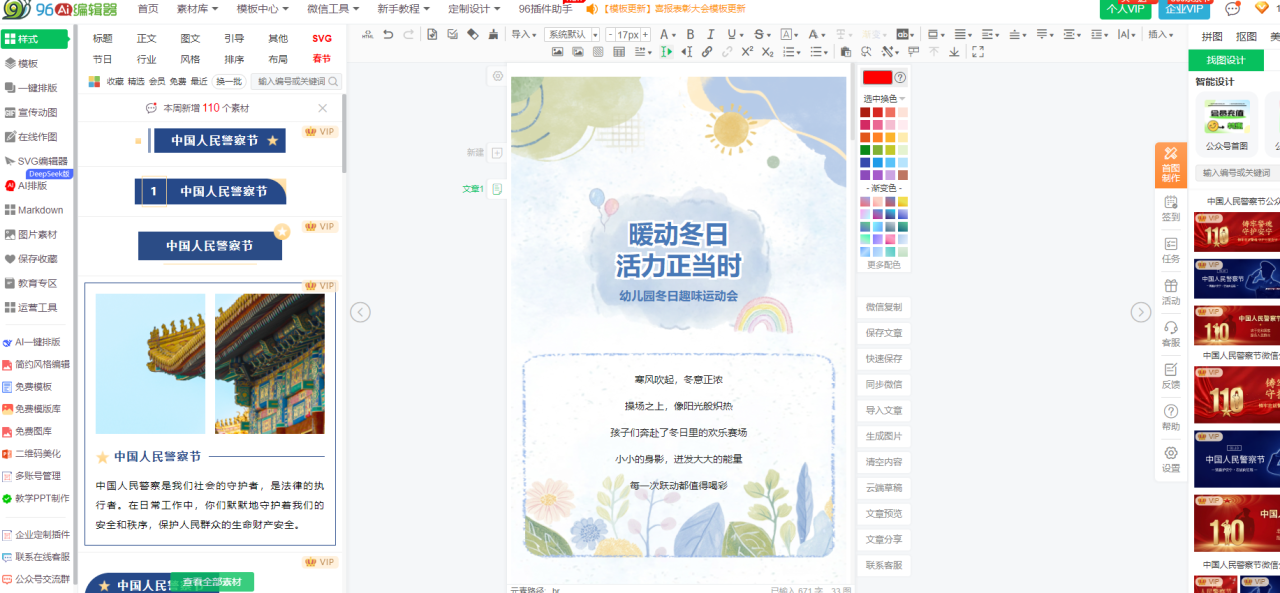Expand the 选中换色 color mode dropdown
1280x593 pixels.
884,98
